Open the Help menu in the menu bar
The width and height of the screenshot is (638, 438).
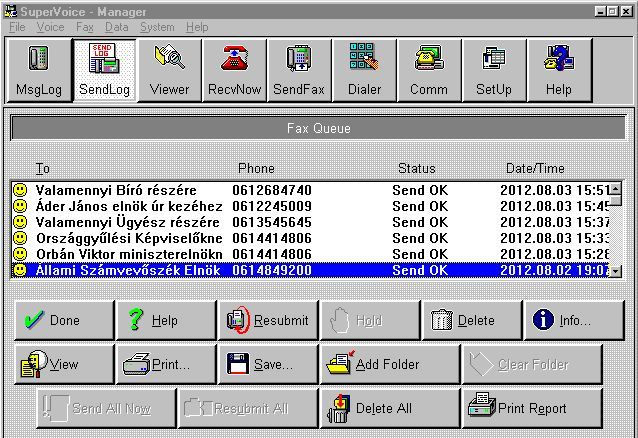[197, 27]
